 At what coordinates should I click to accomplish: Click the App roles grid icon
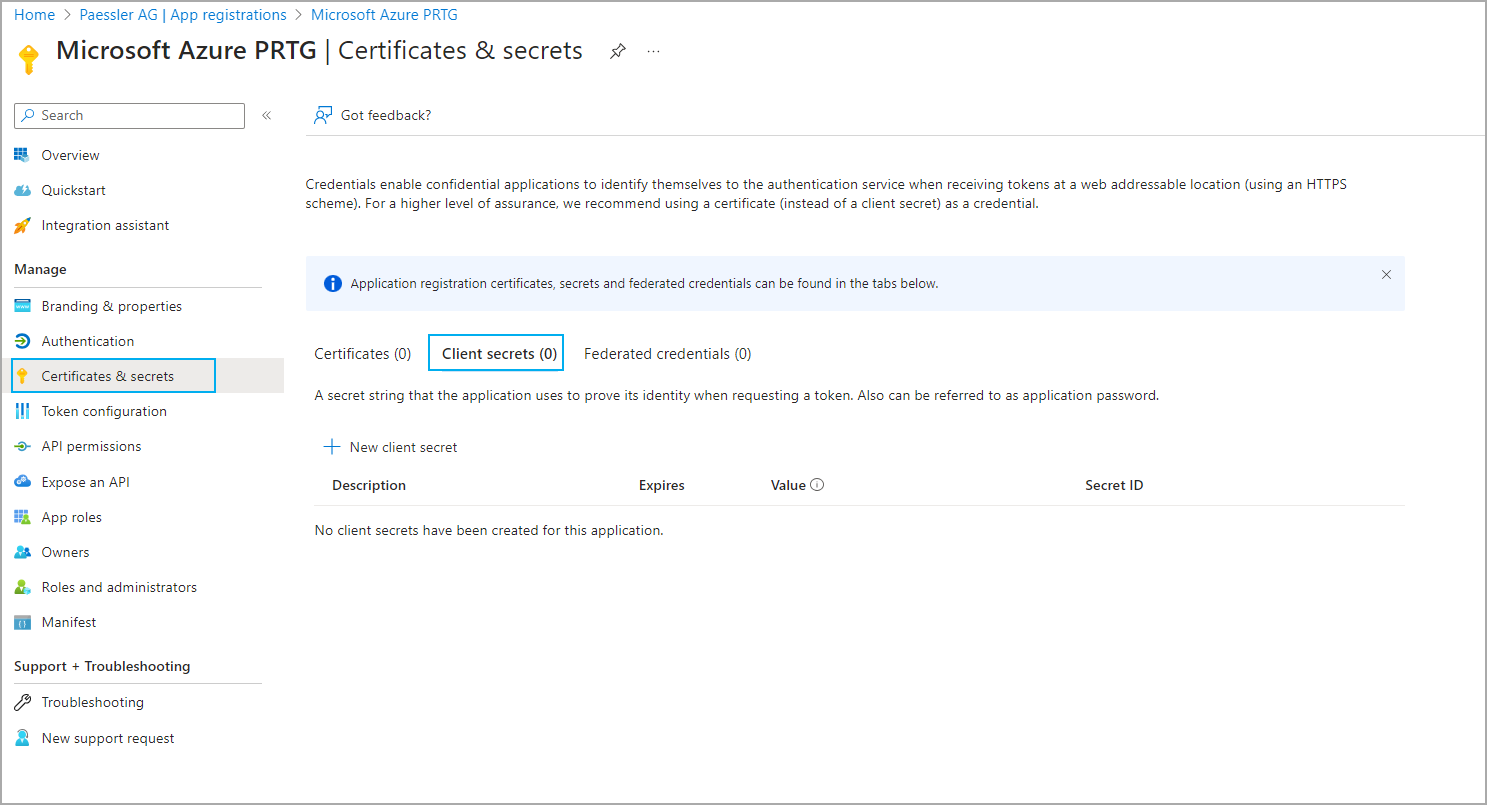22,517
